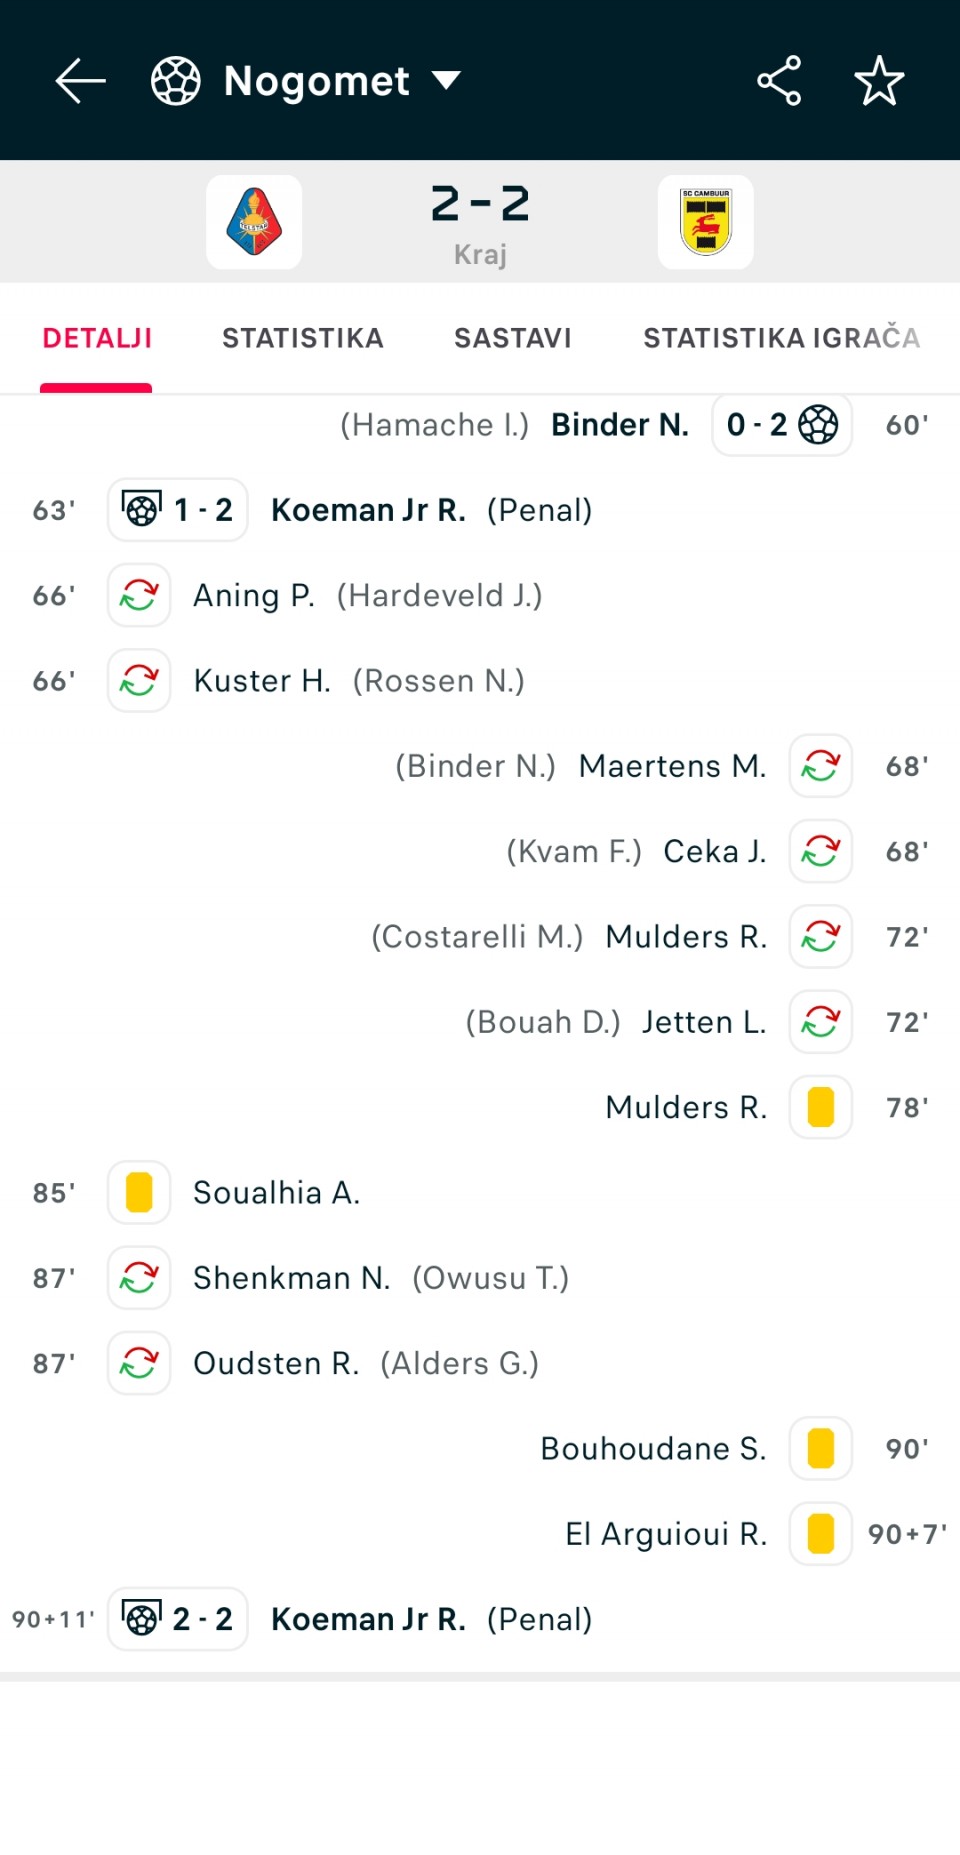Switch to the SASTAVI tab
The height and width of the screenshot is (1855, 960).
point(513,338)
